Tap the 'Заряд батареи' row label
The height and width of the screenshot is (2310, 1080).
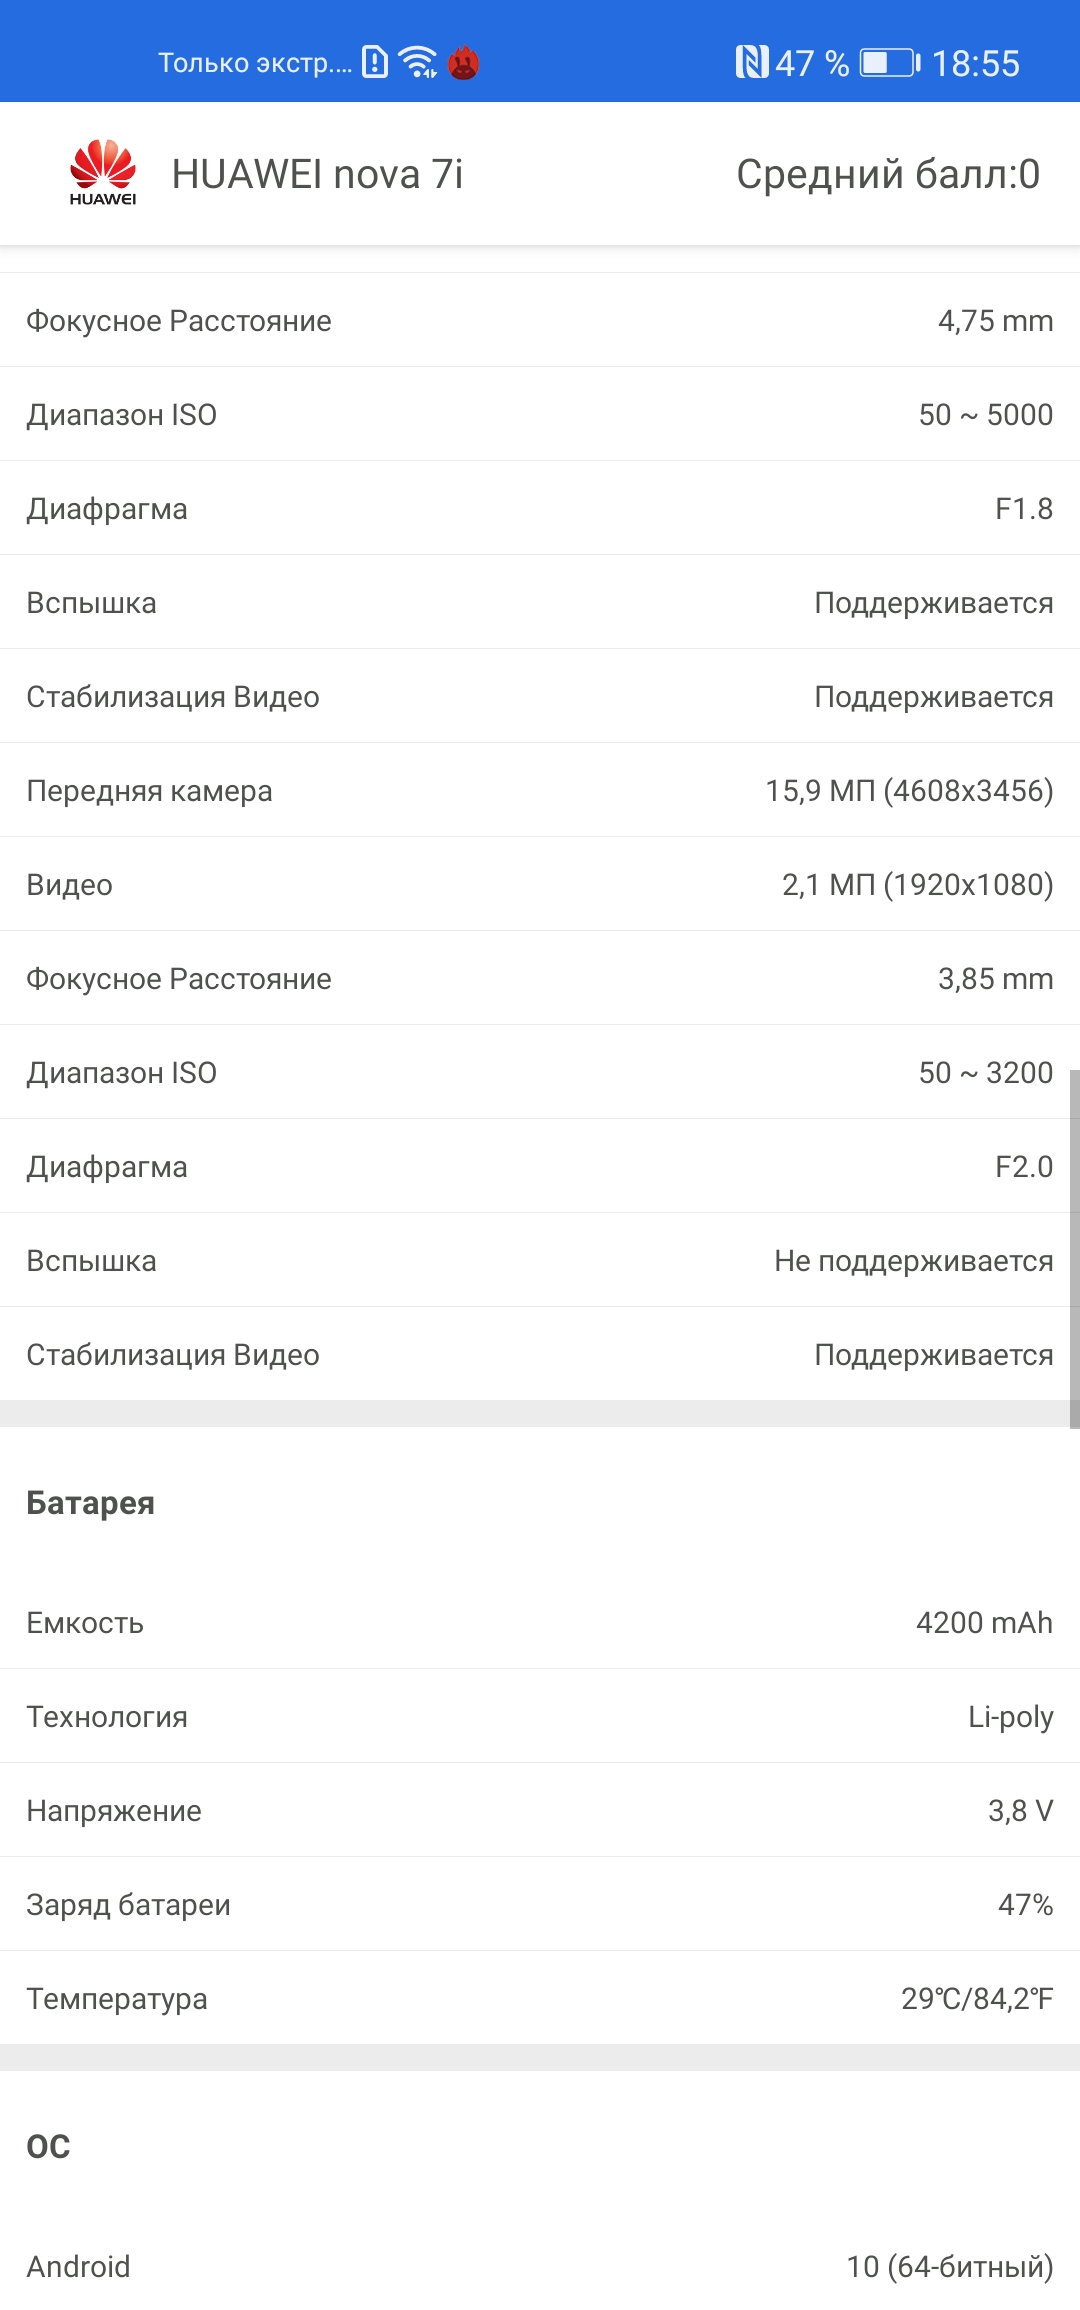click(128, 1905)
